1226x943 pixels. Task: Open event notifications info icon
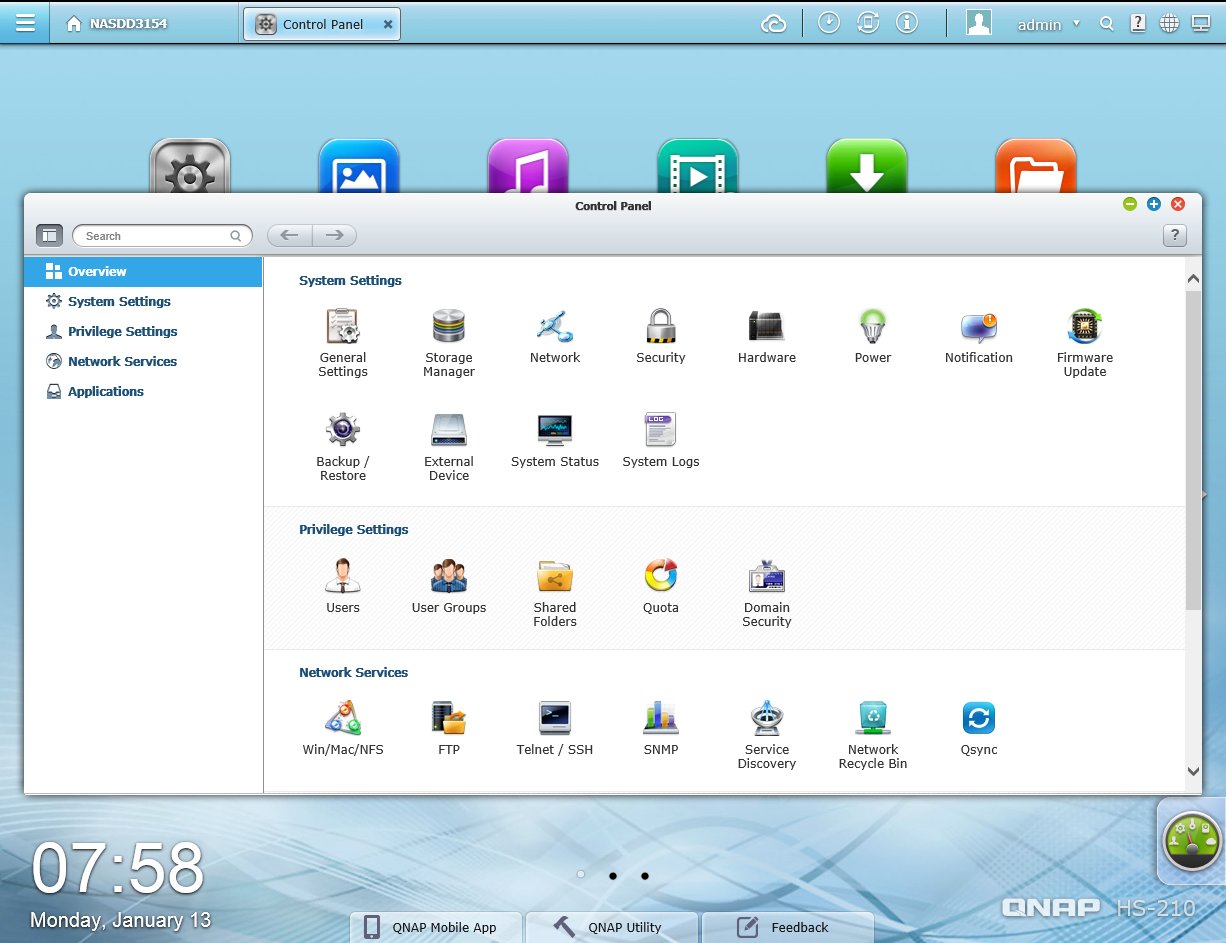coord(907,23)
